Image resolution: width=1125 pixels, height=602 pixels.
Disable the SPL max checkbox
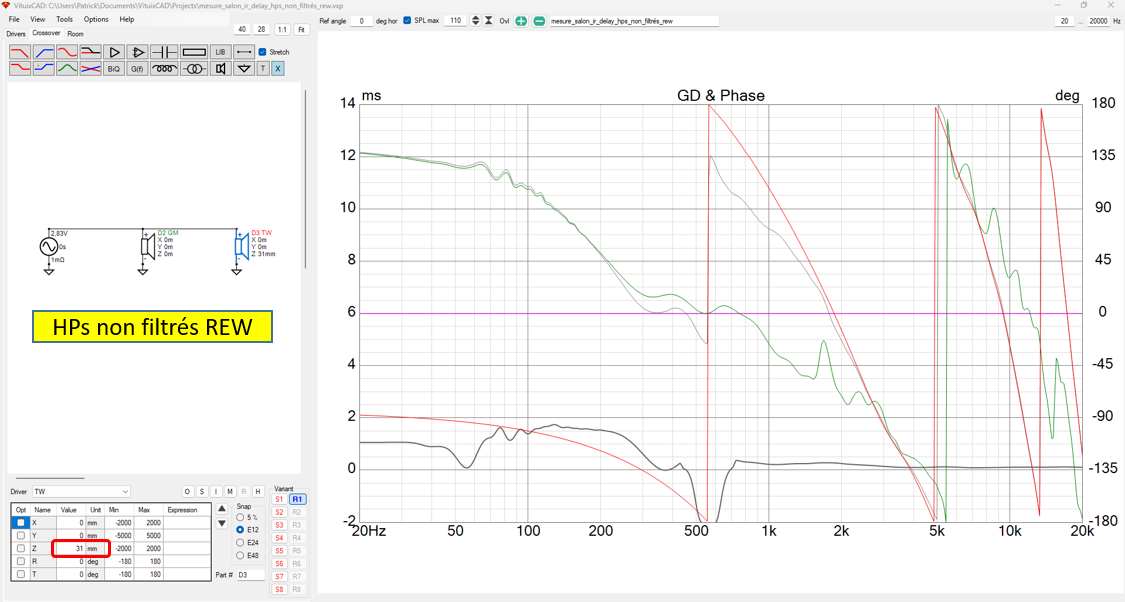[x=407, y=21]
